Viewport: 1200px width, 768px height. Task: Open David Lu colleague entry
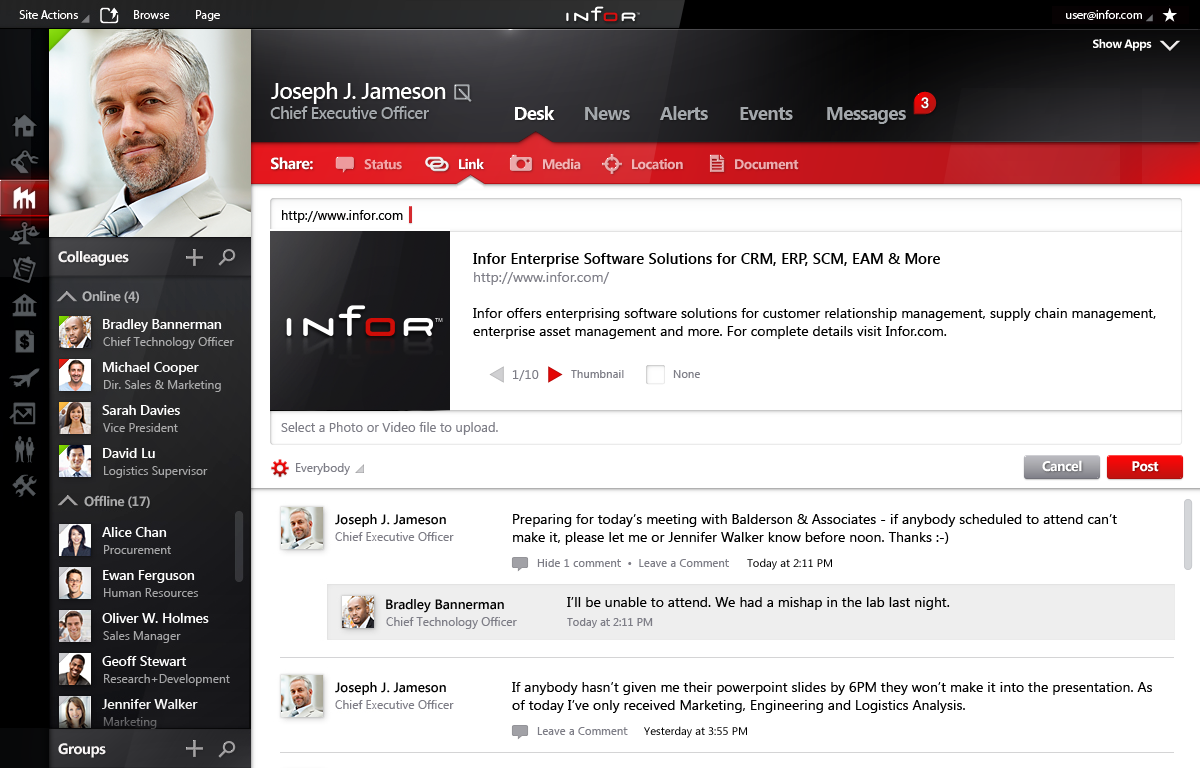(150, 461)
